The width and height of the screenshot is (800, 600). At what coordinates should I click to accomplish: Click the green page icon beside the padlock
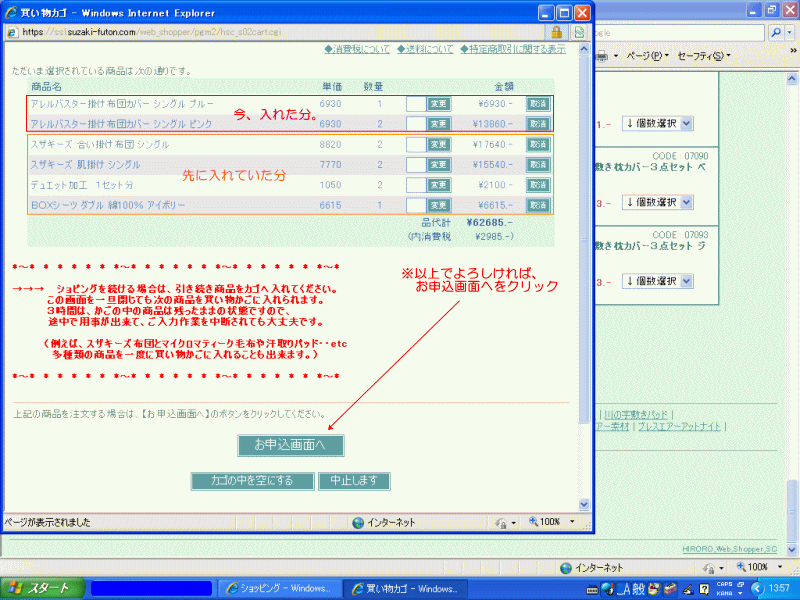tap(579, 32)
